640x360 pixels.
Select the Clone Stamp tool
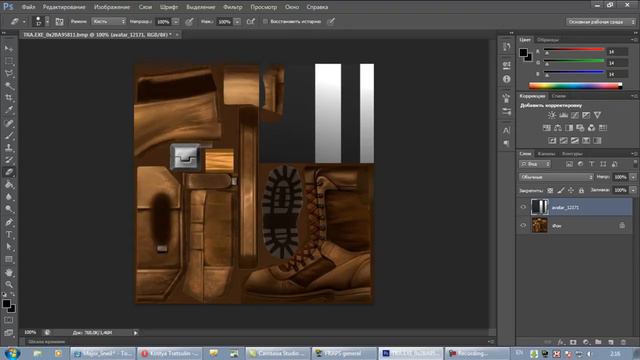pos(9,147)
